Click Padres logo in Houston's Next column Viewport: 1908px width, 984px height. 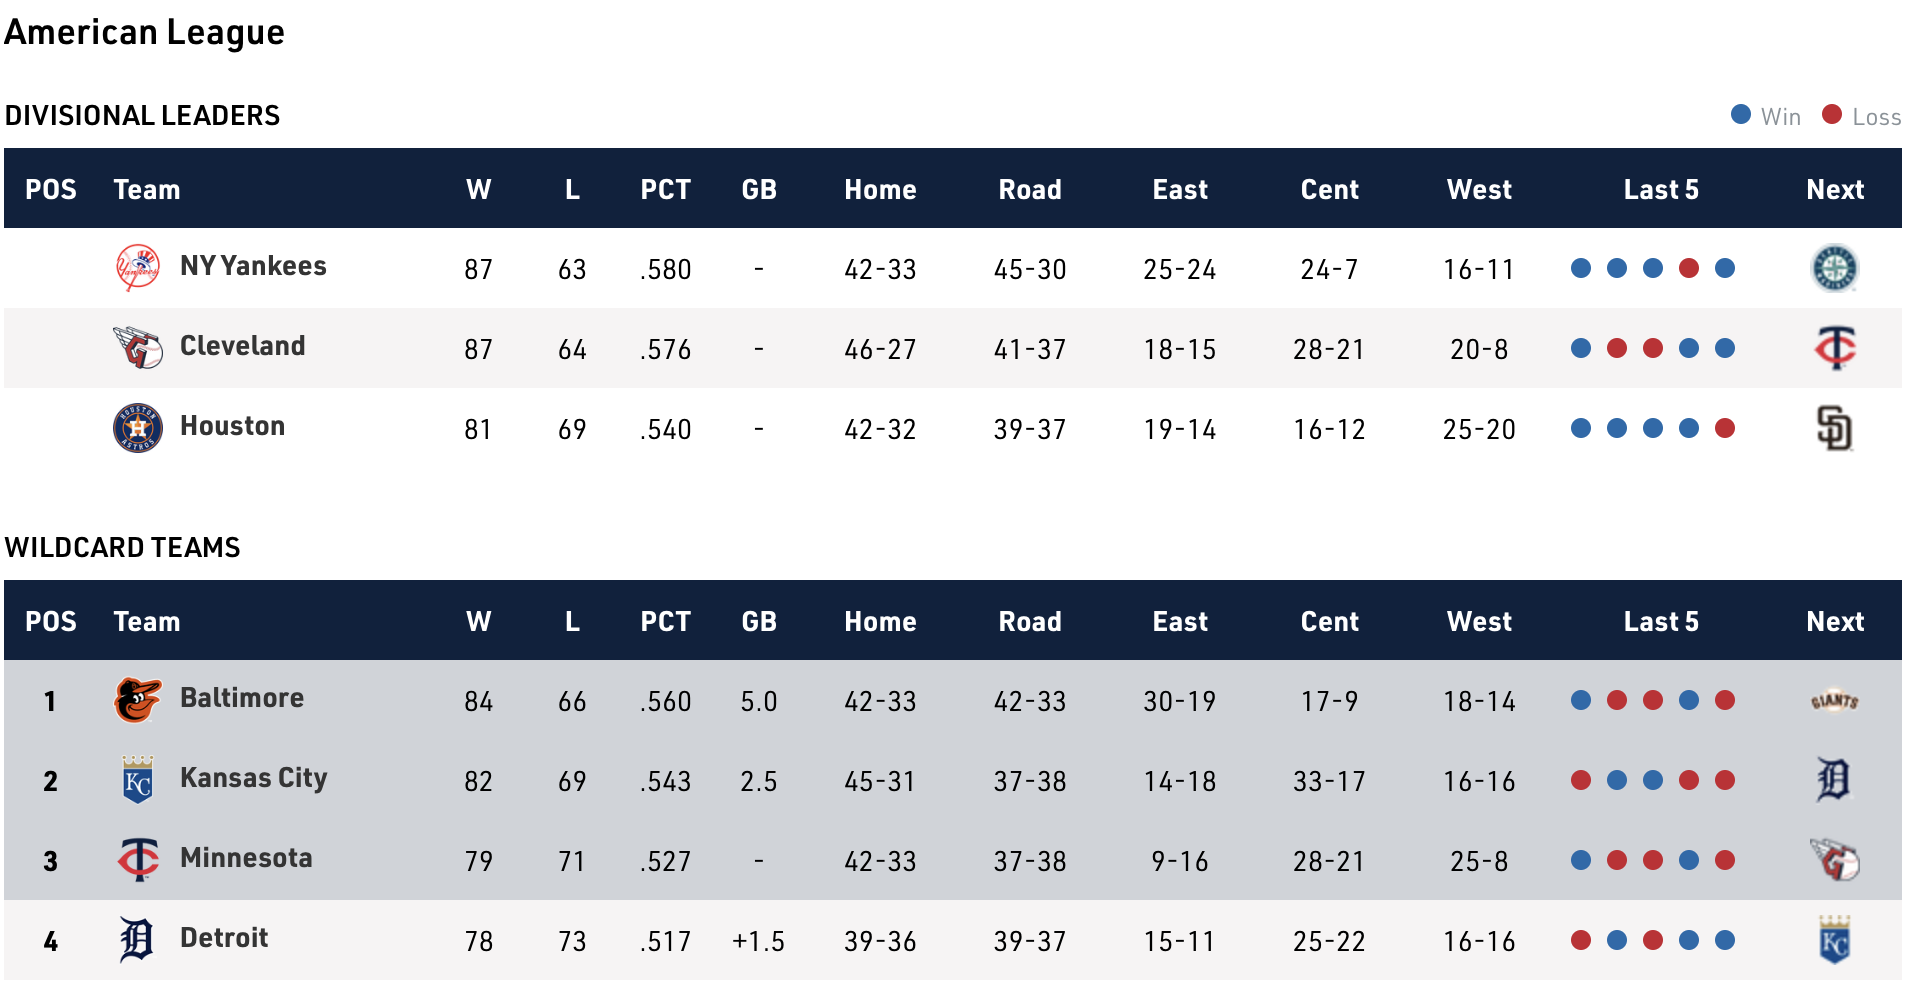[x=1834, y=428]
